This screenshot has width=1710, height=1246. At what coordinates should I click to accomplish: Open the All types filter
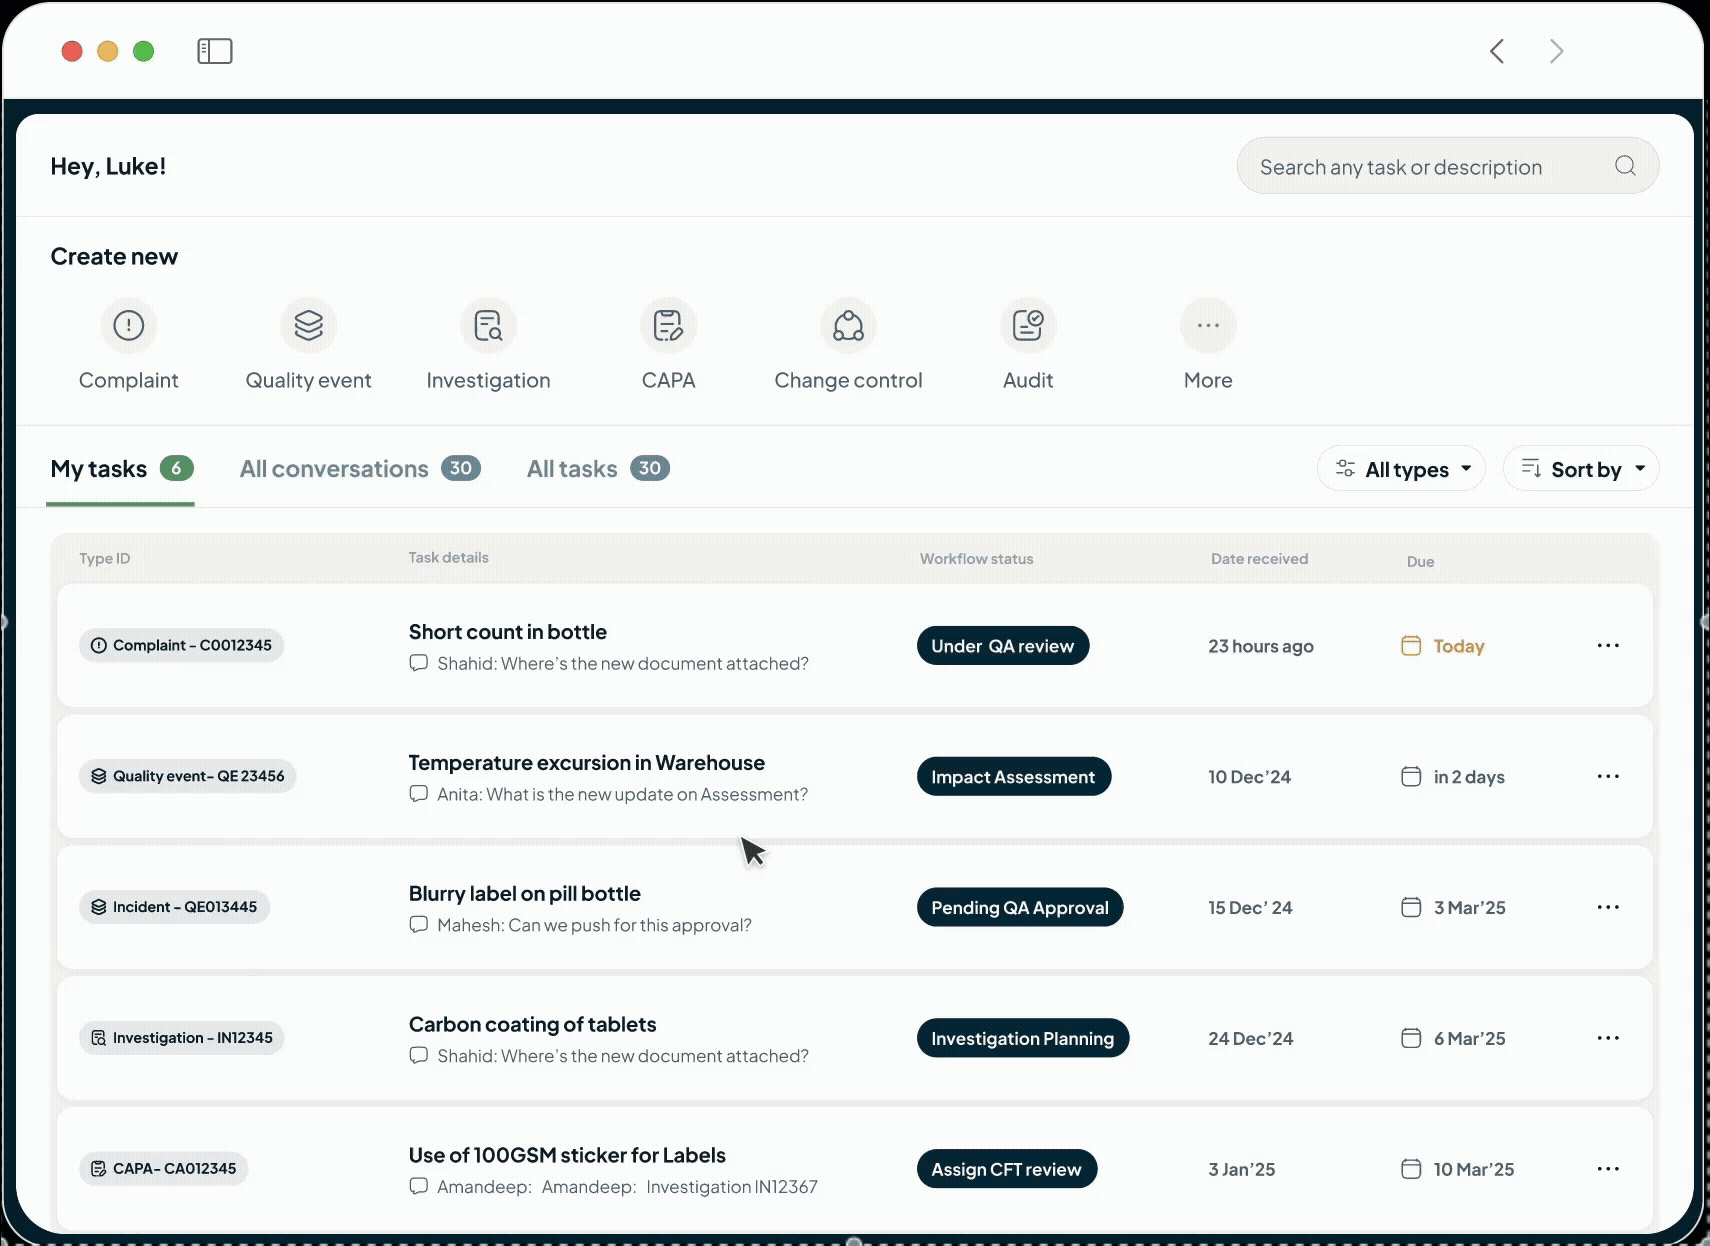click(1401, 468)
